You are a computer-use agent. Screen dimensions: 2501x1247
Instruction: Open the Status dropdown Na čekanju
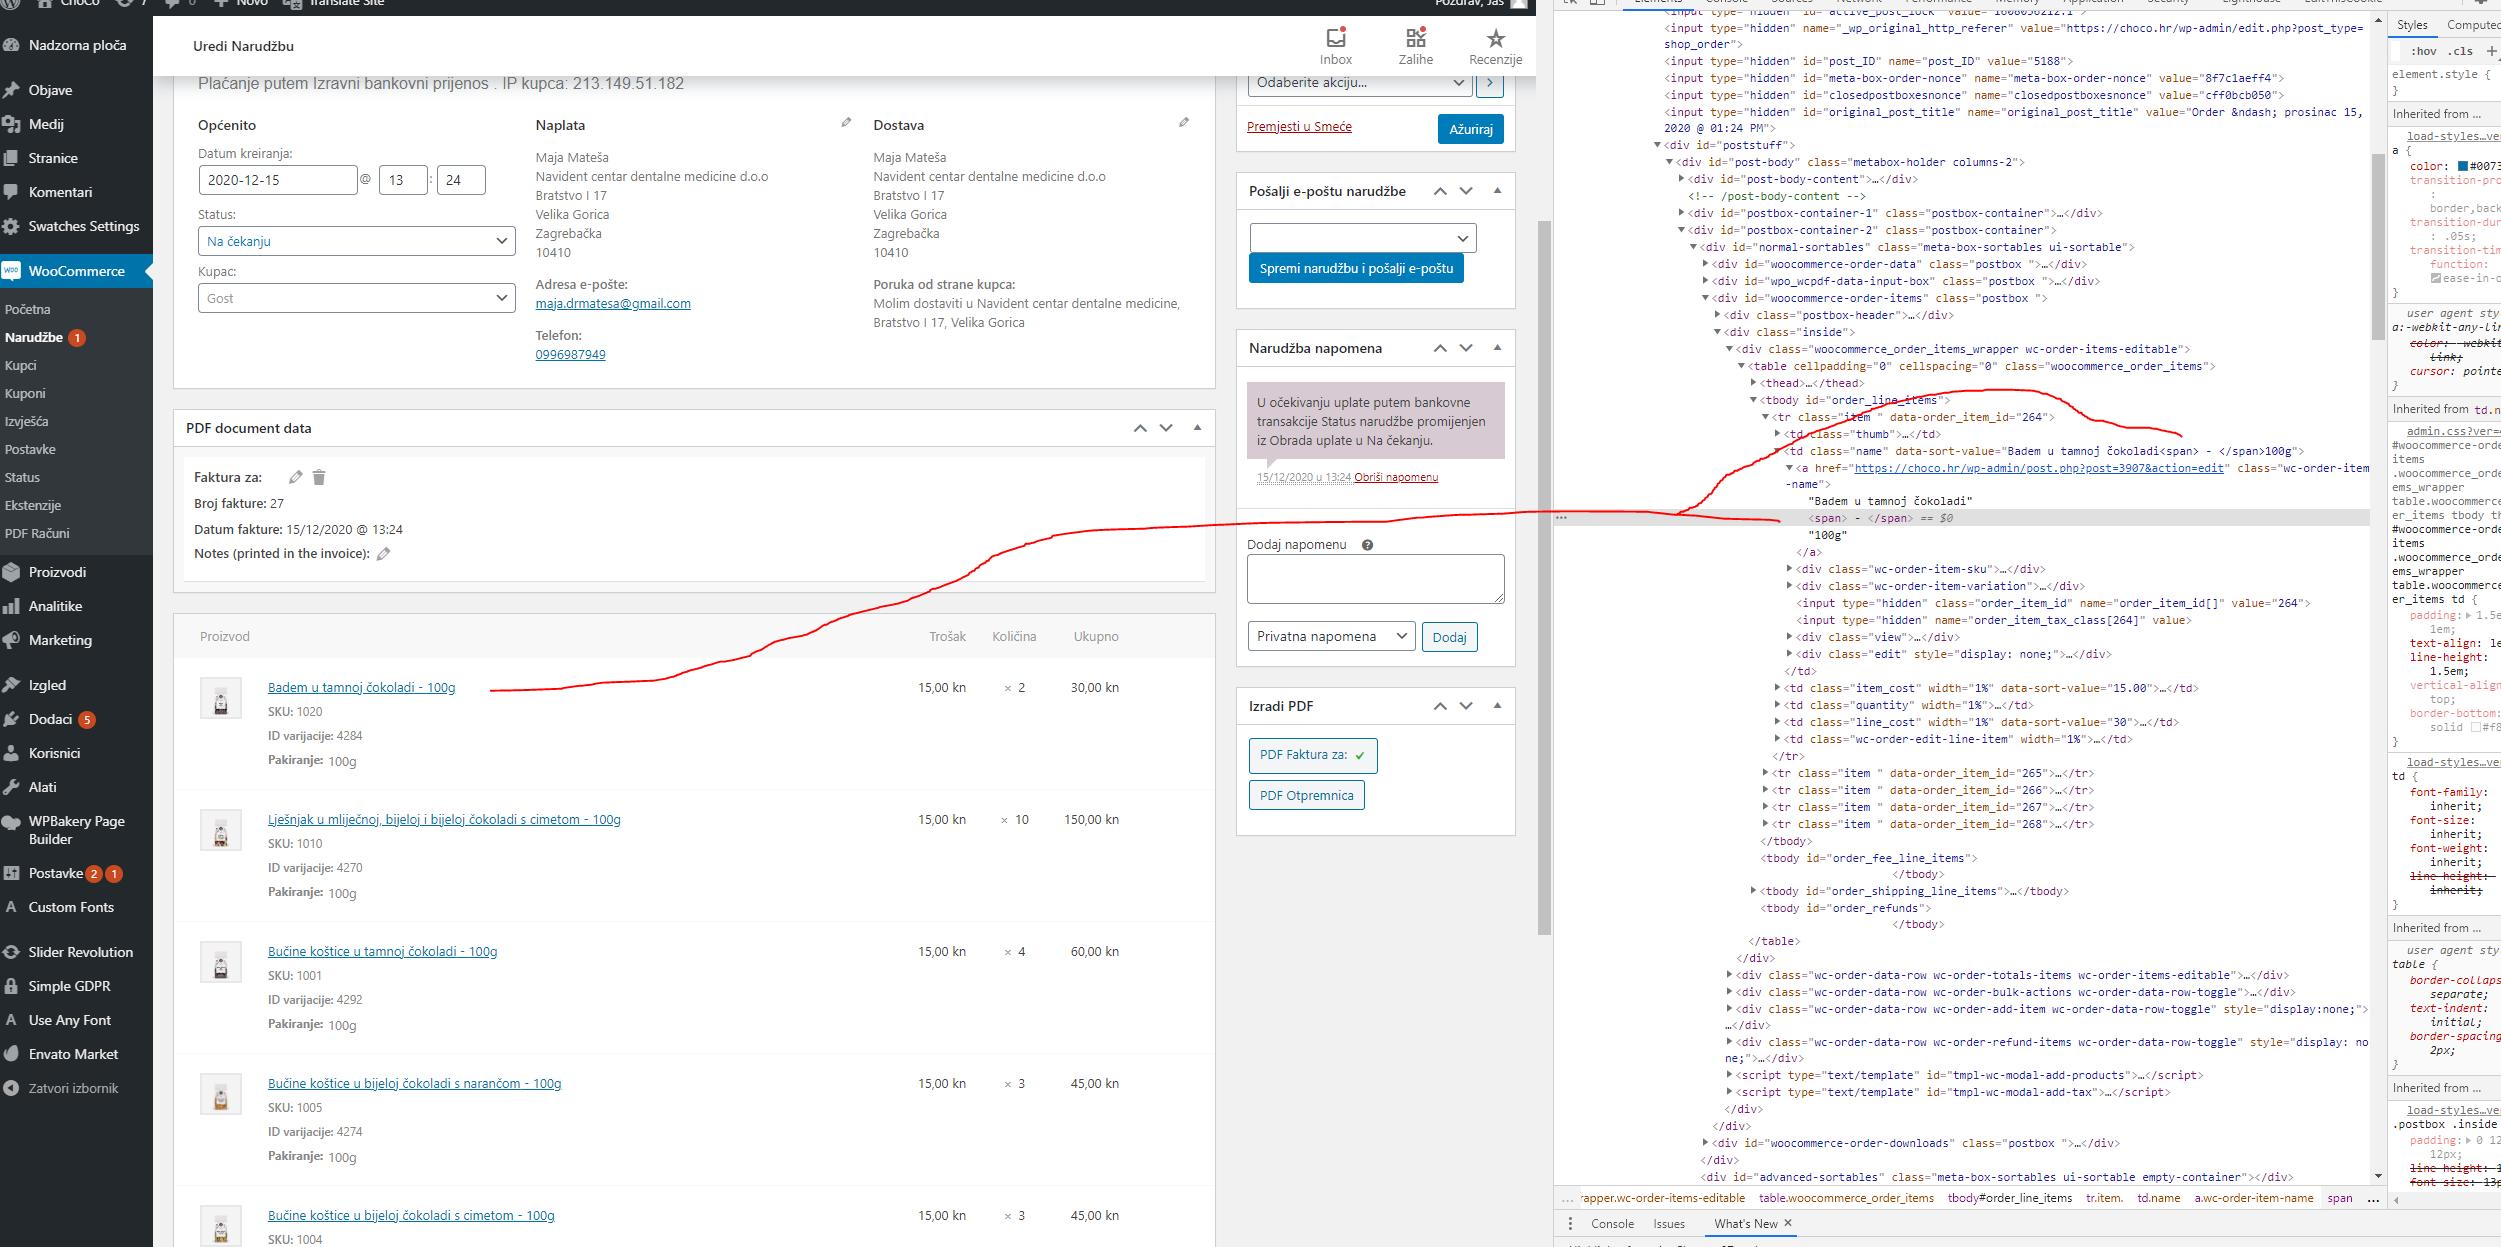click(x=357, y=241)
